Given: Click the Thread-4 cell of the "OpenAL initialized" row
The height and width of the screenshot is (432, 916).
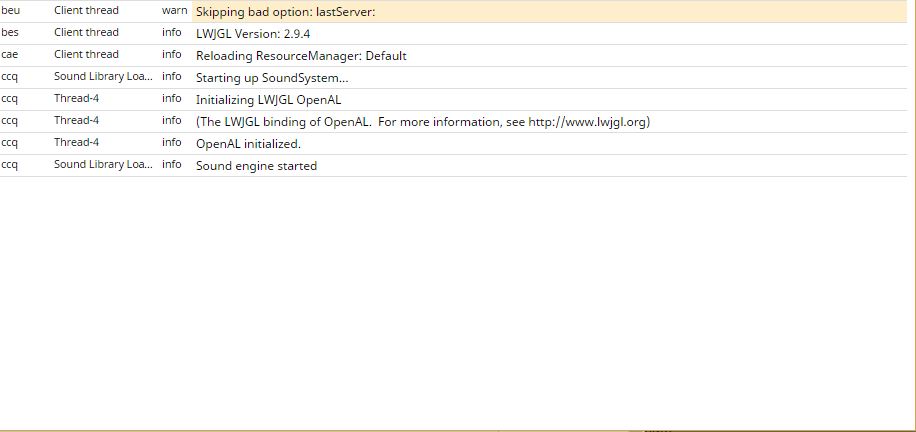Looking at the screenshot, I should tap(76, 143).
